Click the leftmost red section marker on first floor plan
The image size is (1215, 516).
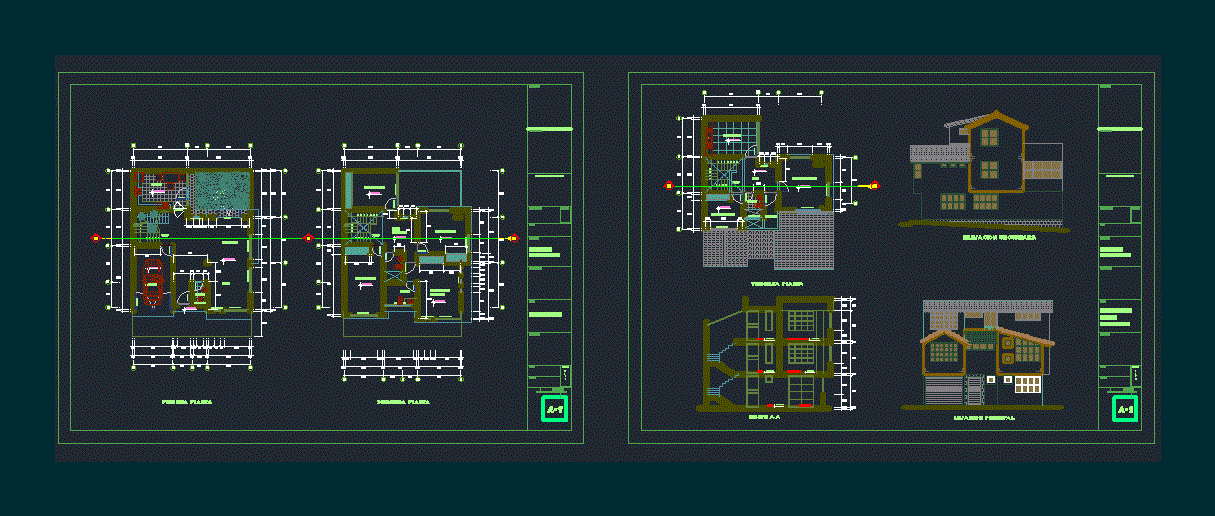click(96, 238)
